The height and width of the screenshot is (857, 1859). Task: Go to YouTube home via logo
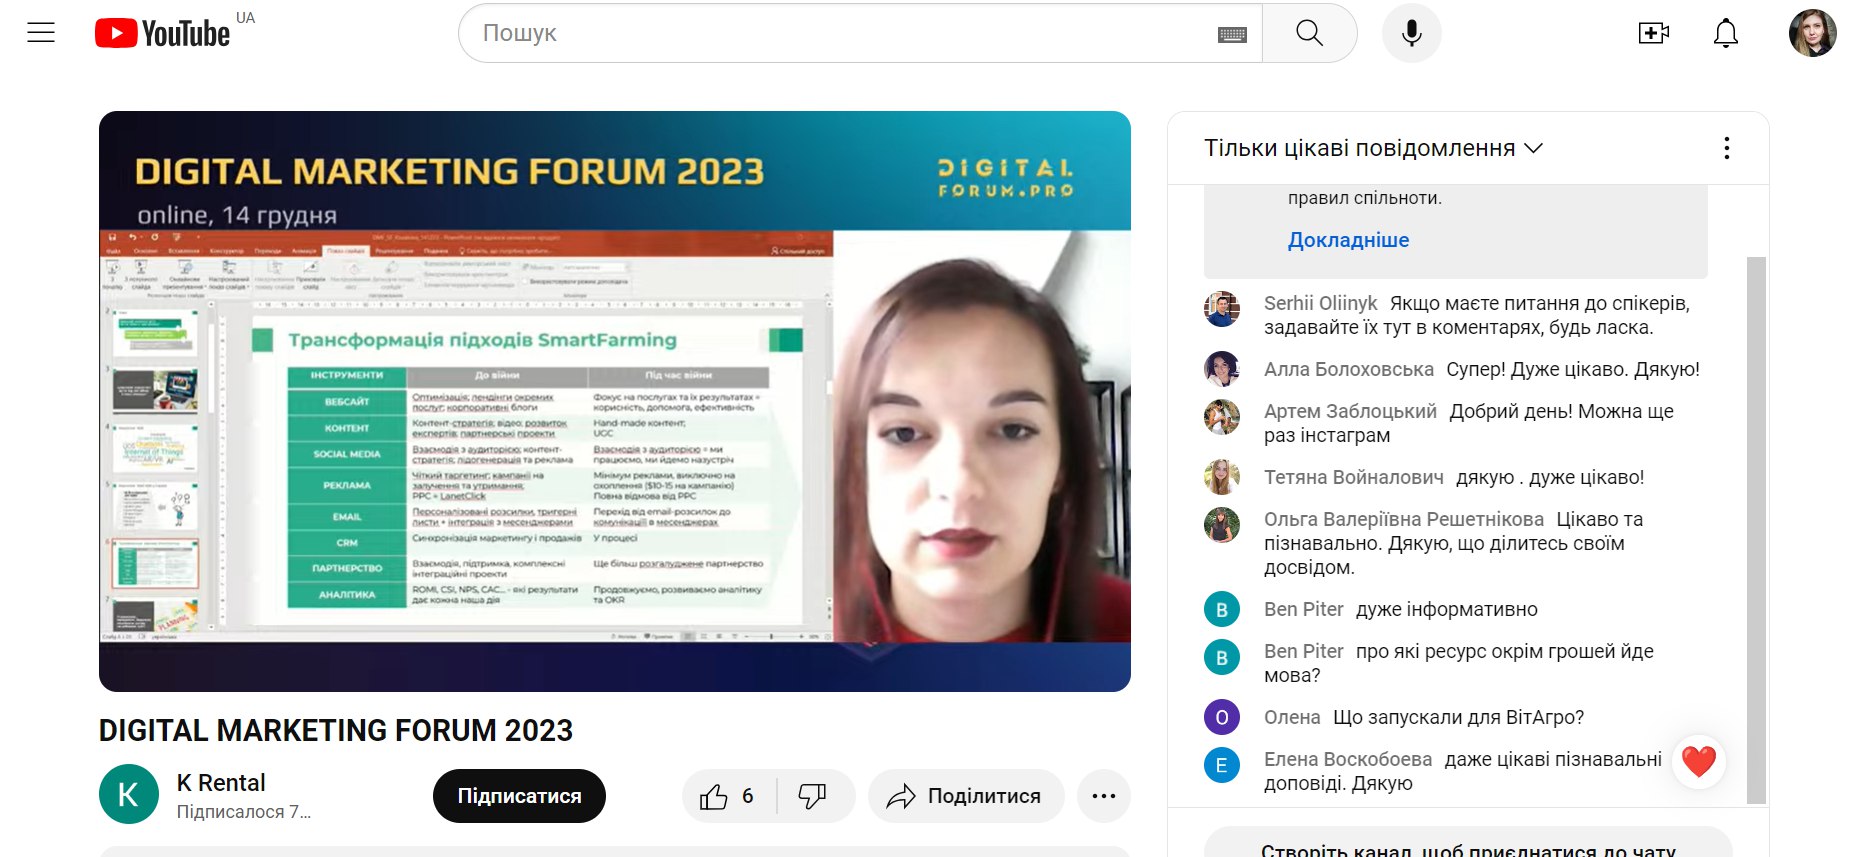click(x=163, y=33)
